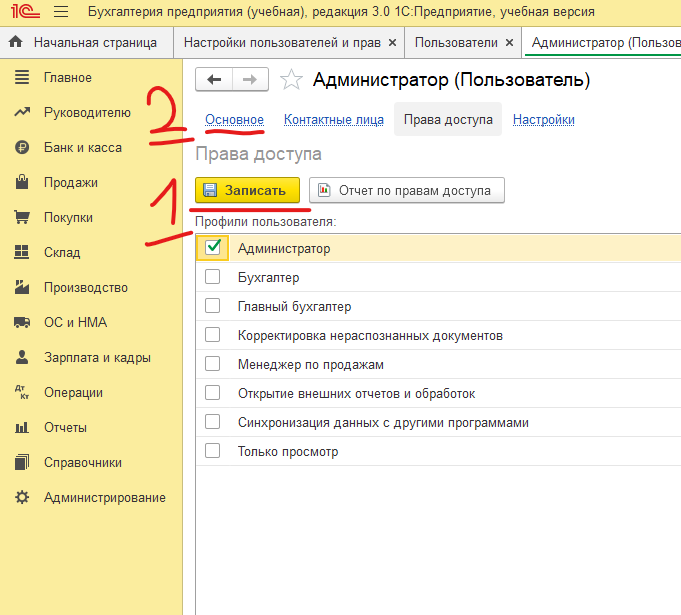Check the Главный бухгалтер profile checkbox
Viewport: 681px width, 615px height.
[212, 306]
